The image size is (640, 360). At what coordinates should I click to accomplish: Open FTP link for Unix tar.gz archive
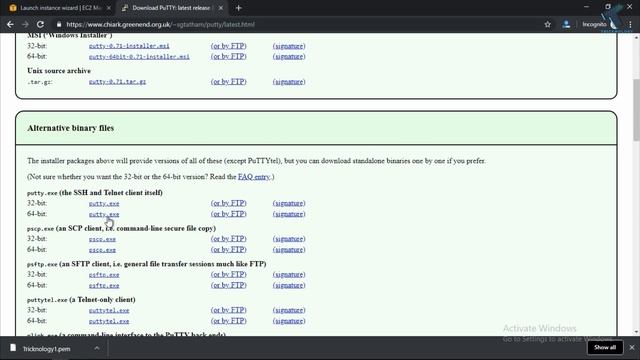[229, 82]
